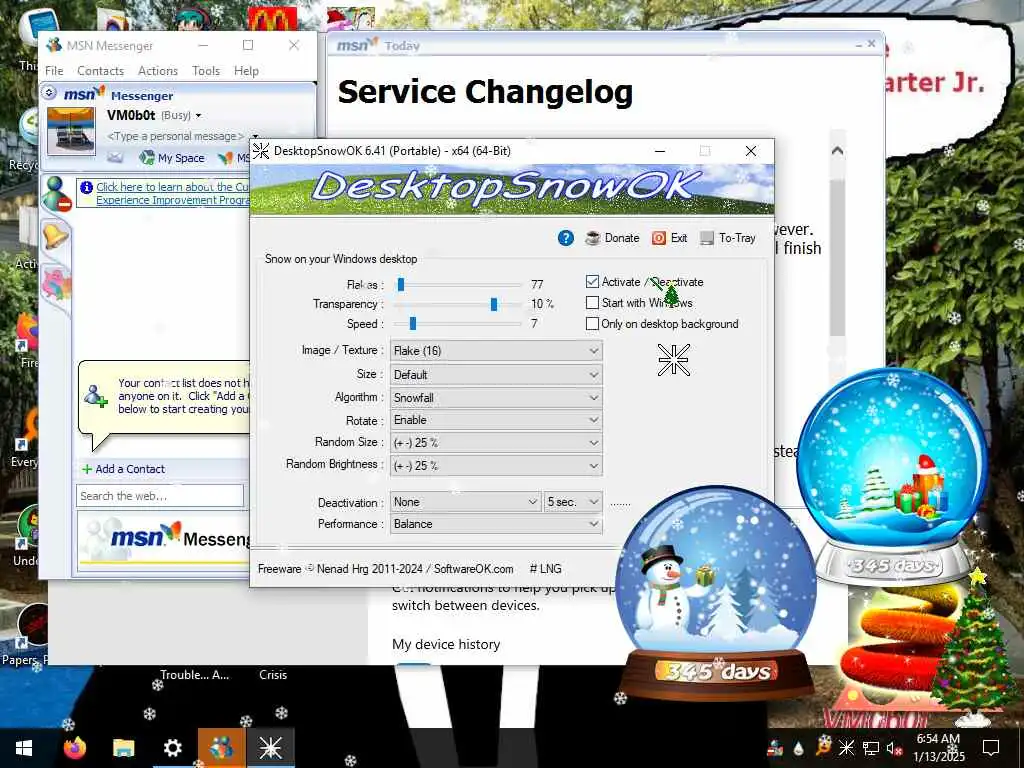Click the Transparency slider handle
1024x768 pixels.
point(494,304)
